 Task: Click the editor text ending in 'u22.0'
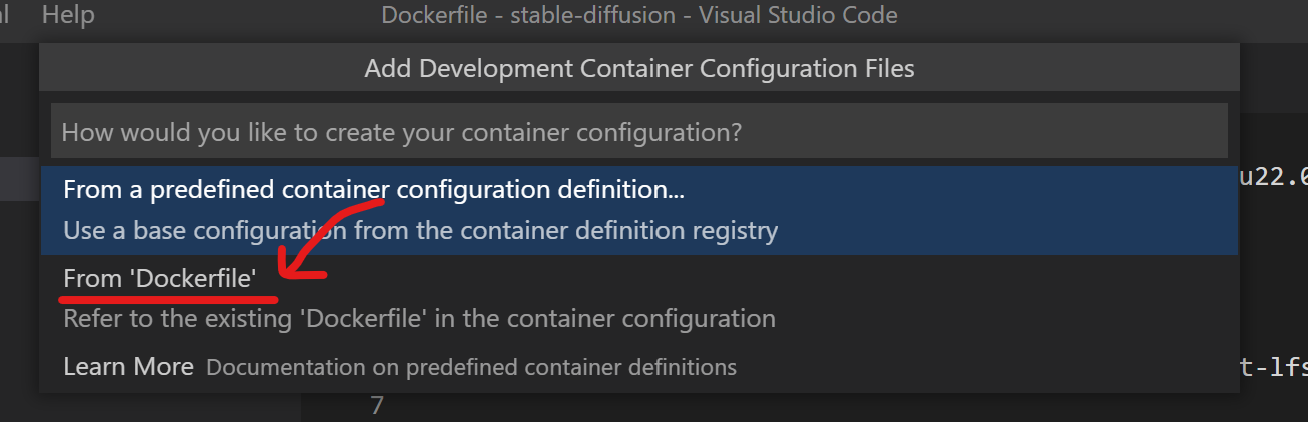click(1274, 178)
